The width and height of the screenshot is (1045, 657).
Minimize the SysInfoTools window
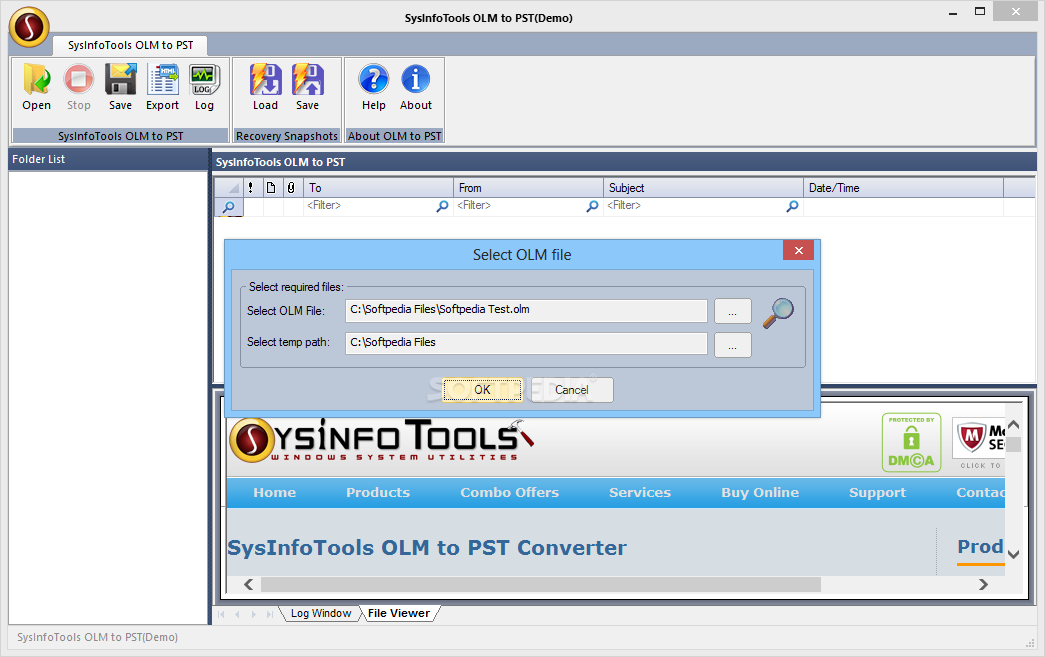pos(953,12)
